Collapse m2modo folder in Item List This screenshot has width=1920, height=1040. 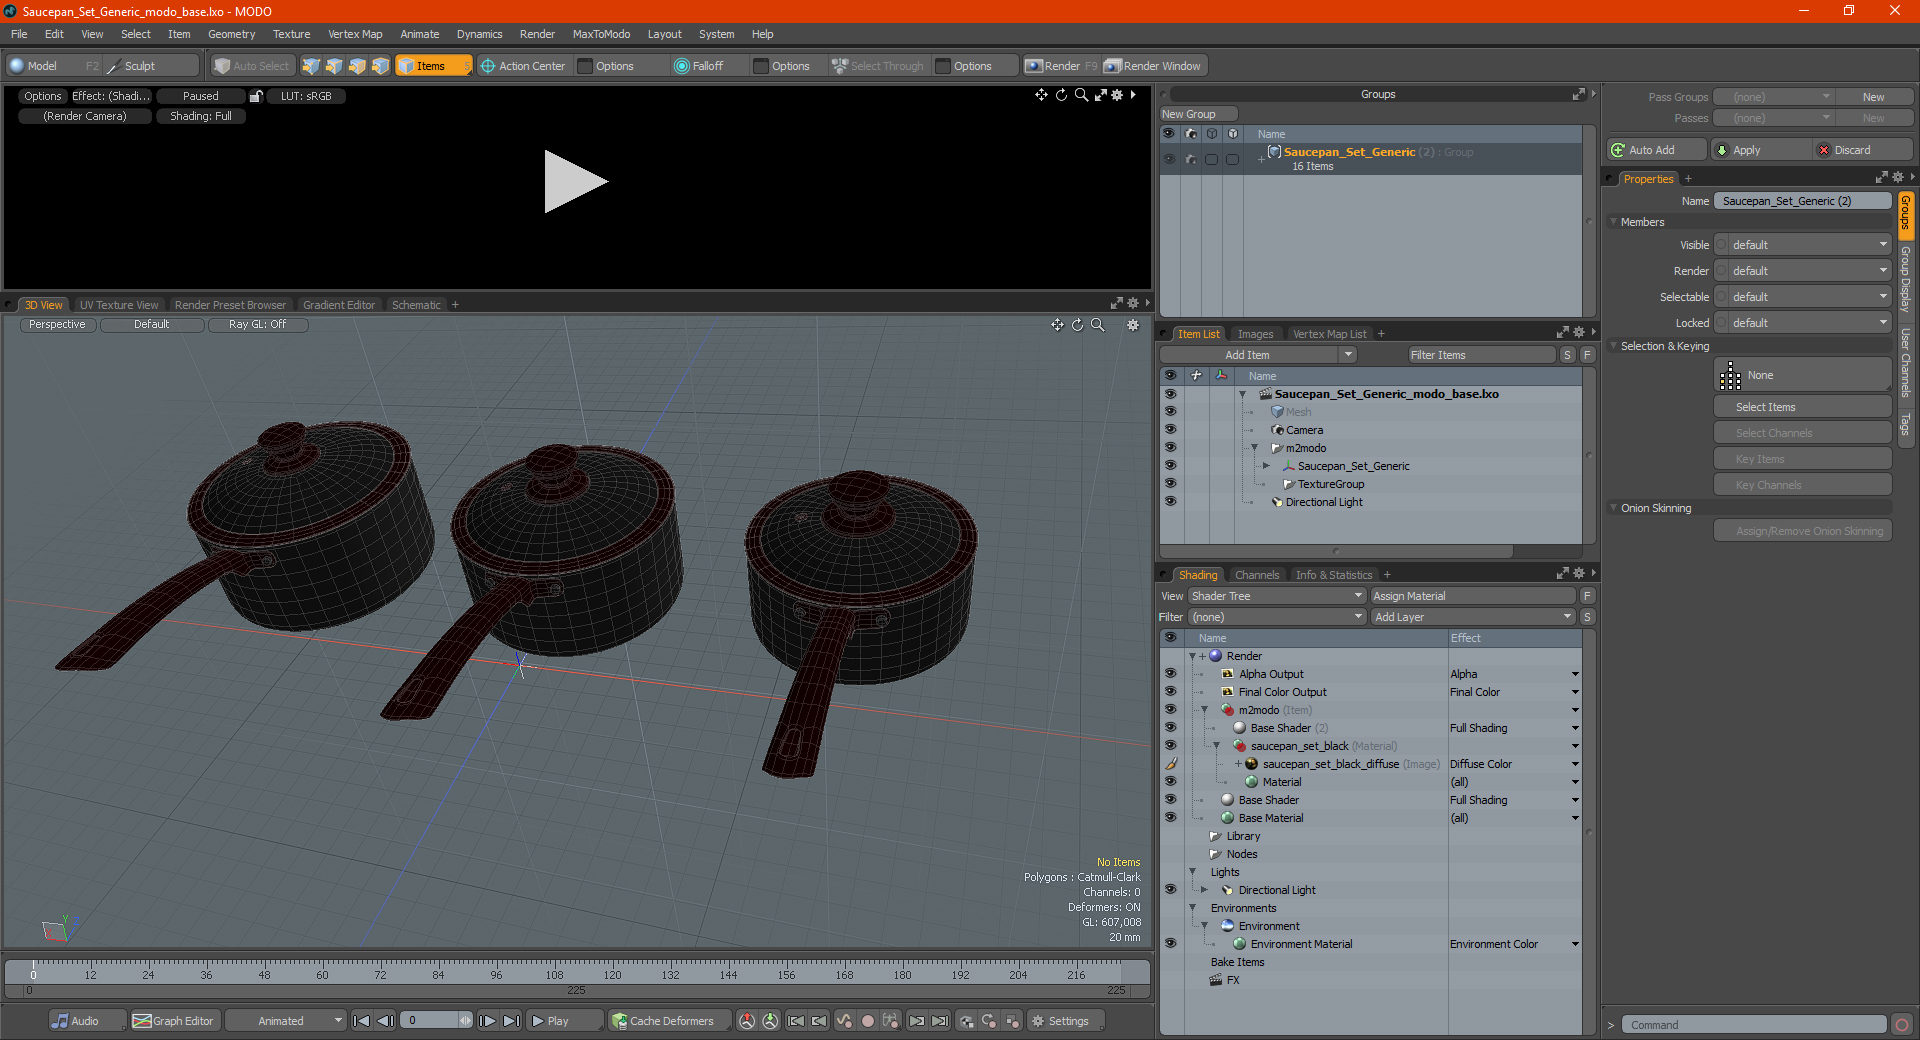click(1254, 448)
